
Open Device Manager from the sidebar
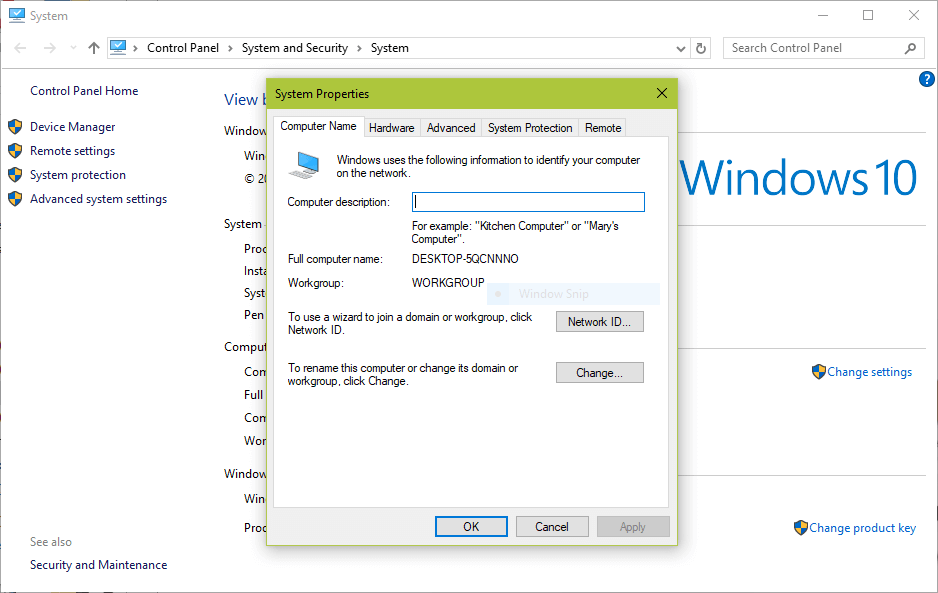72,127
